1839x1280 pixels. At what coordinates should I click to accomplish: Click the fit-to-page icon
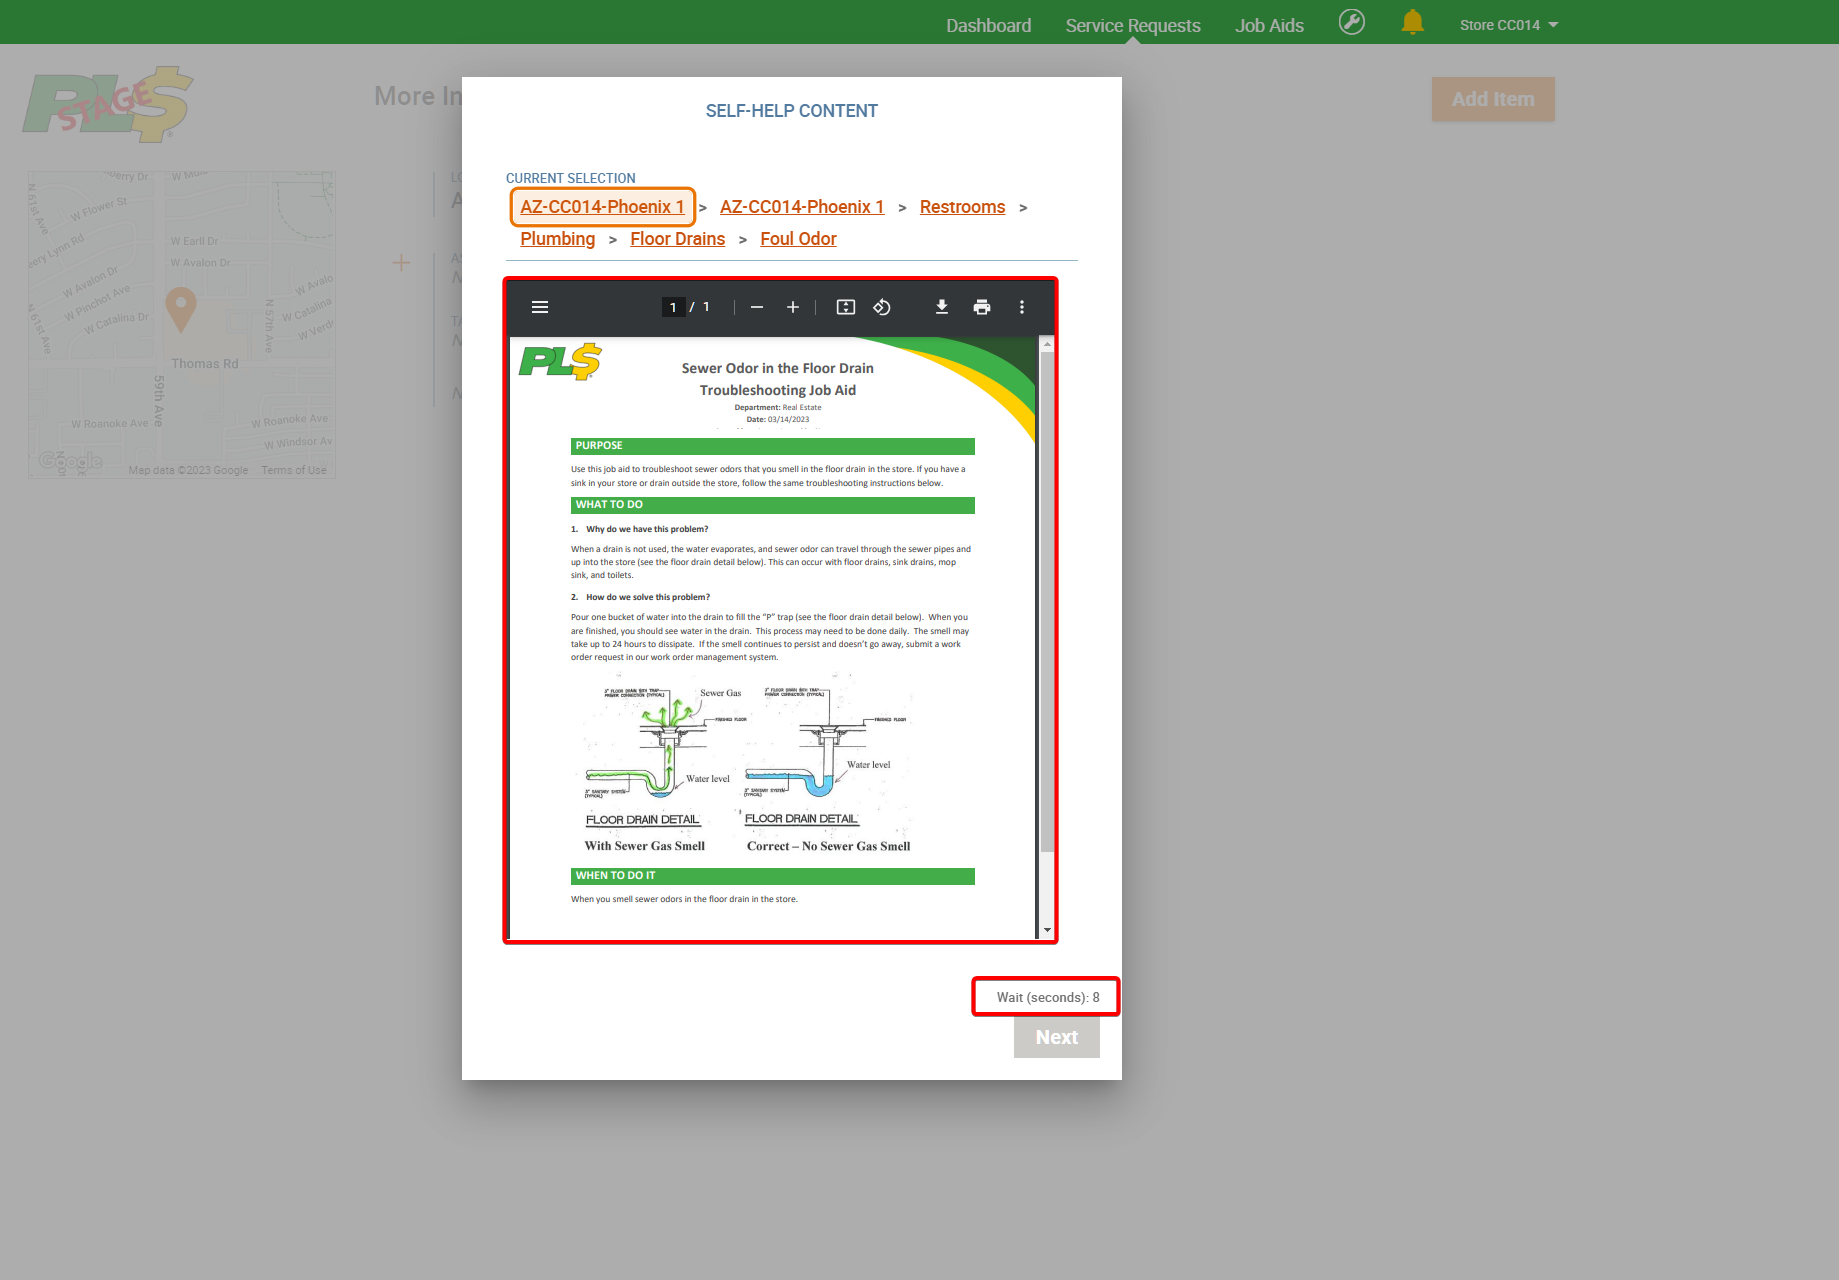pos(845,307)
